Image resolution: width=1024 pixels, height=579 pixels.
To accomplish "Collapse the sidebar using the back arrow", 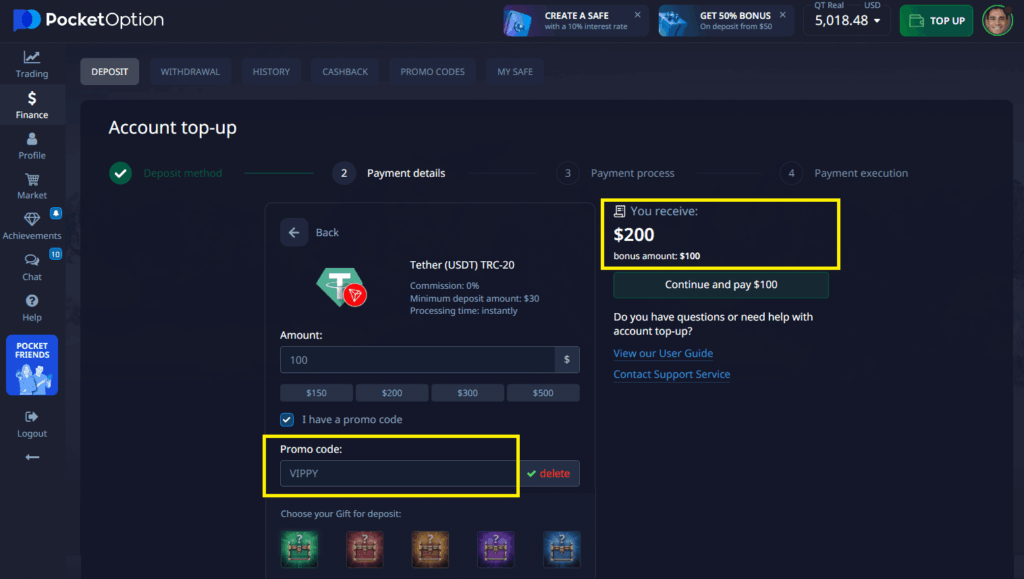I will [x=31, y=457].
